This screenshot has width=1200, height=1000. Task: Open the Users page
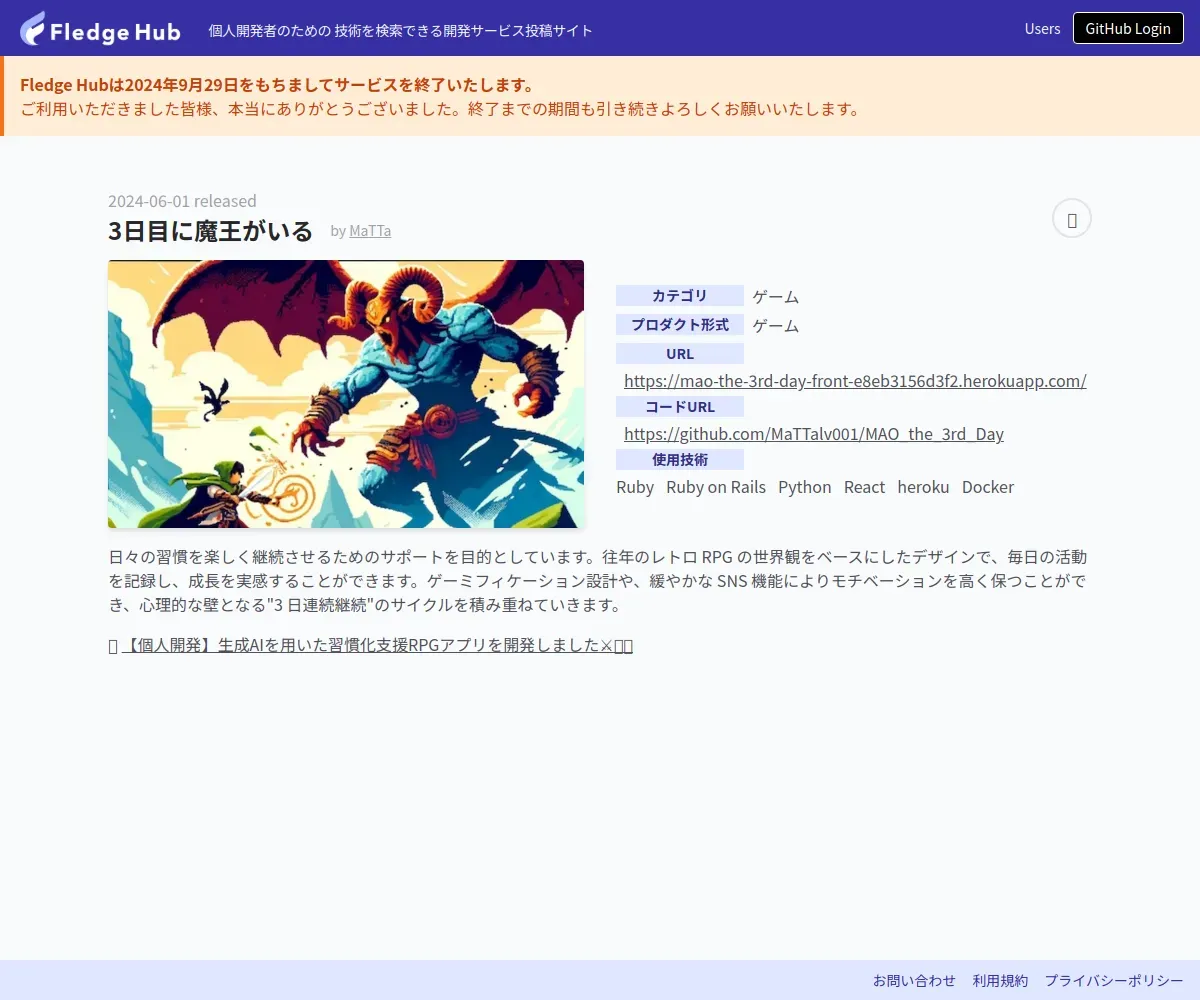tap(1042, 29)
